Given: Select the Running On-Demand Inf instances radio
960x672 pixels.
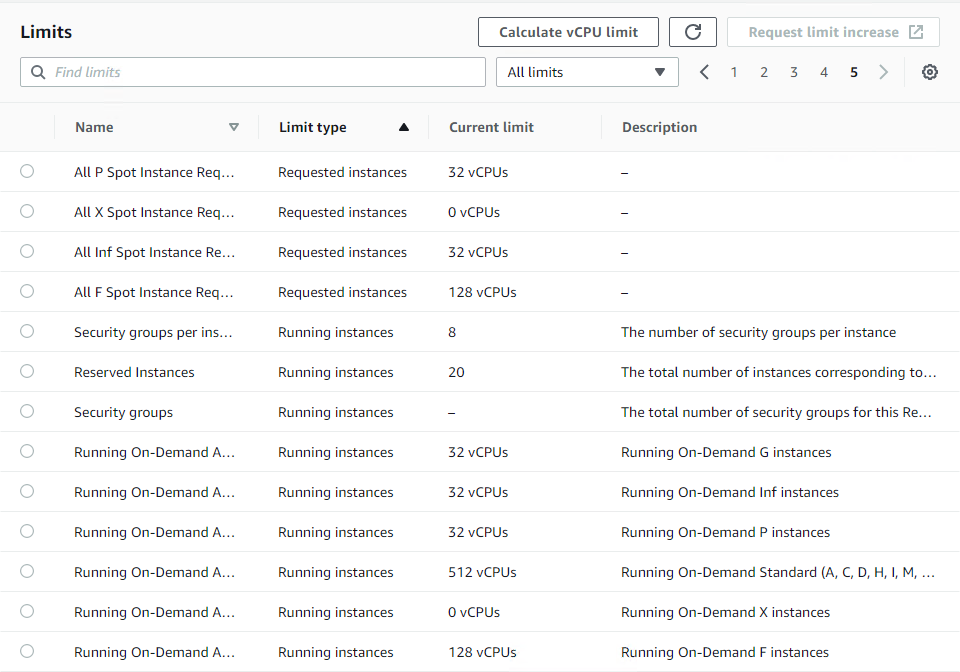Looking at the screenshot, I should pyautogui.click(x=27, y=491).
